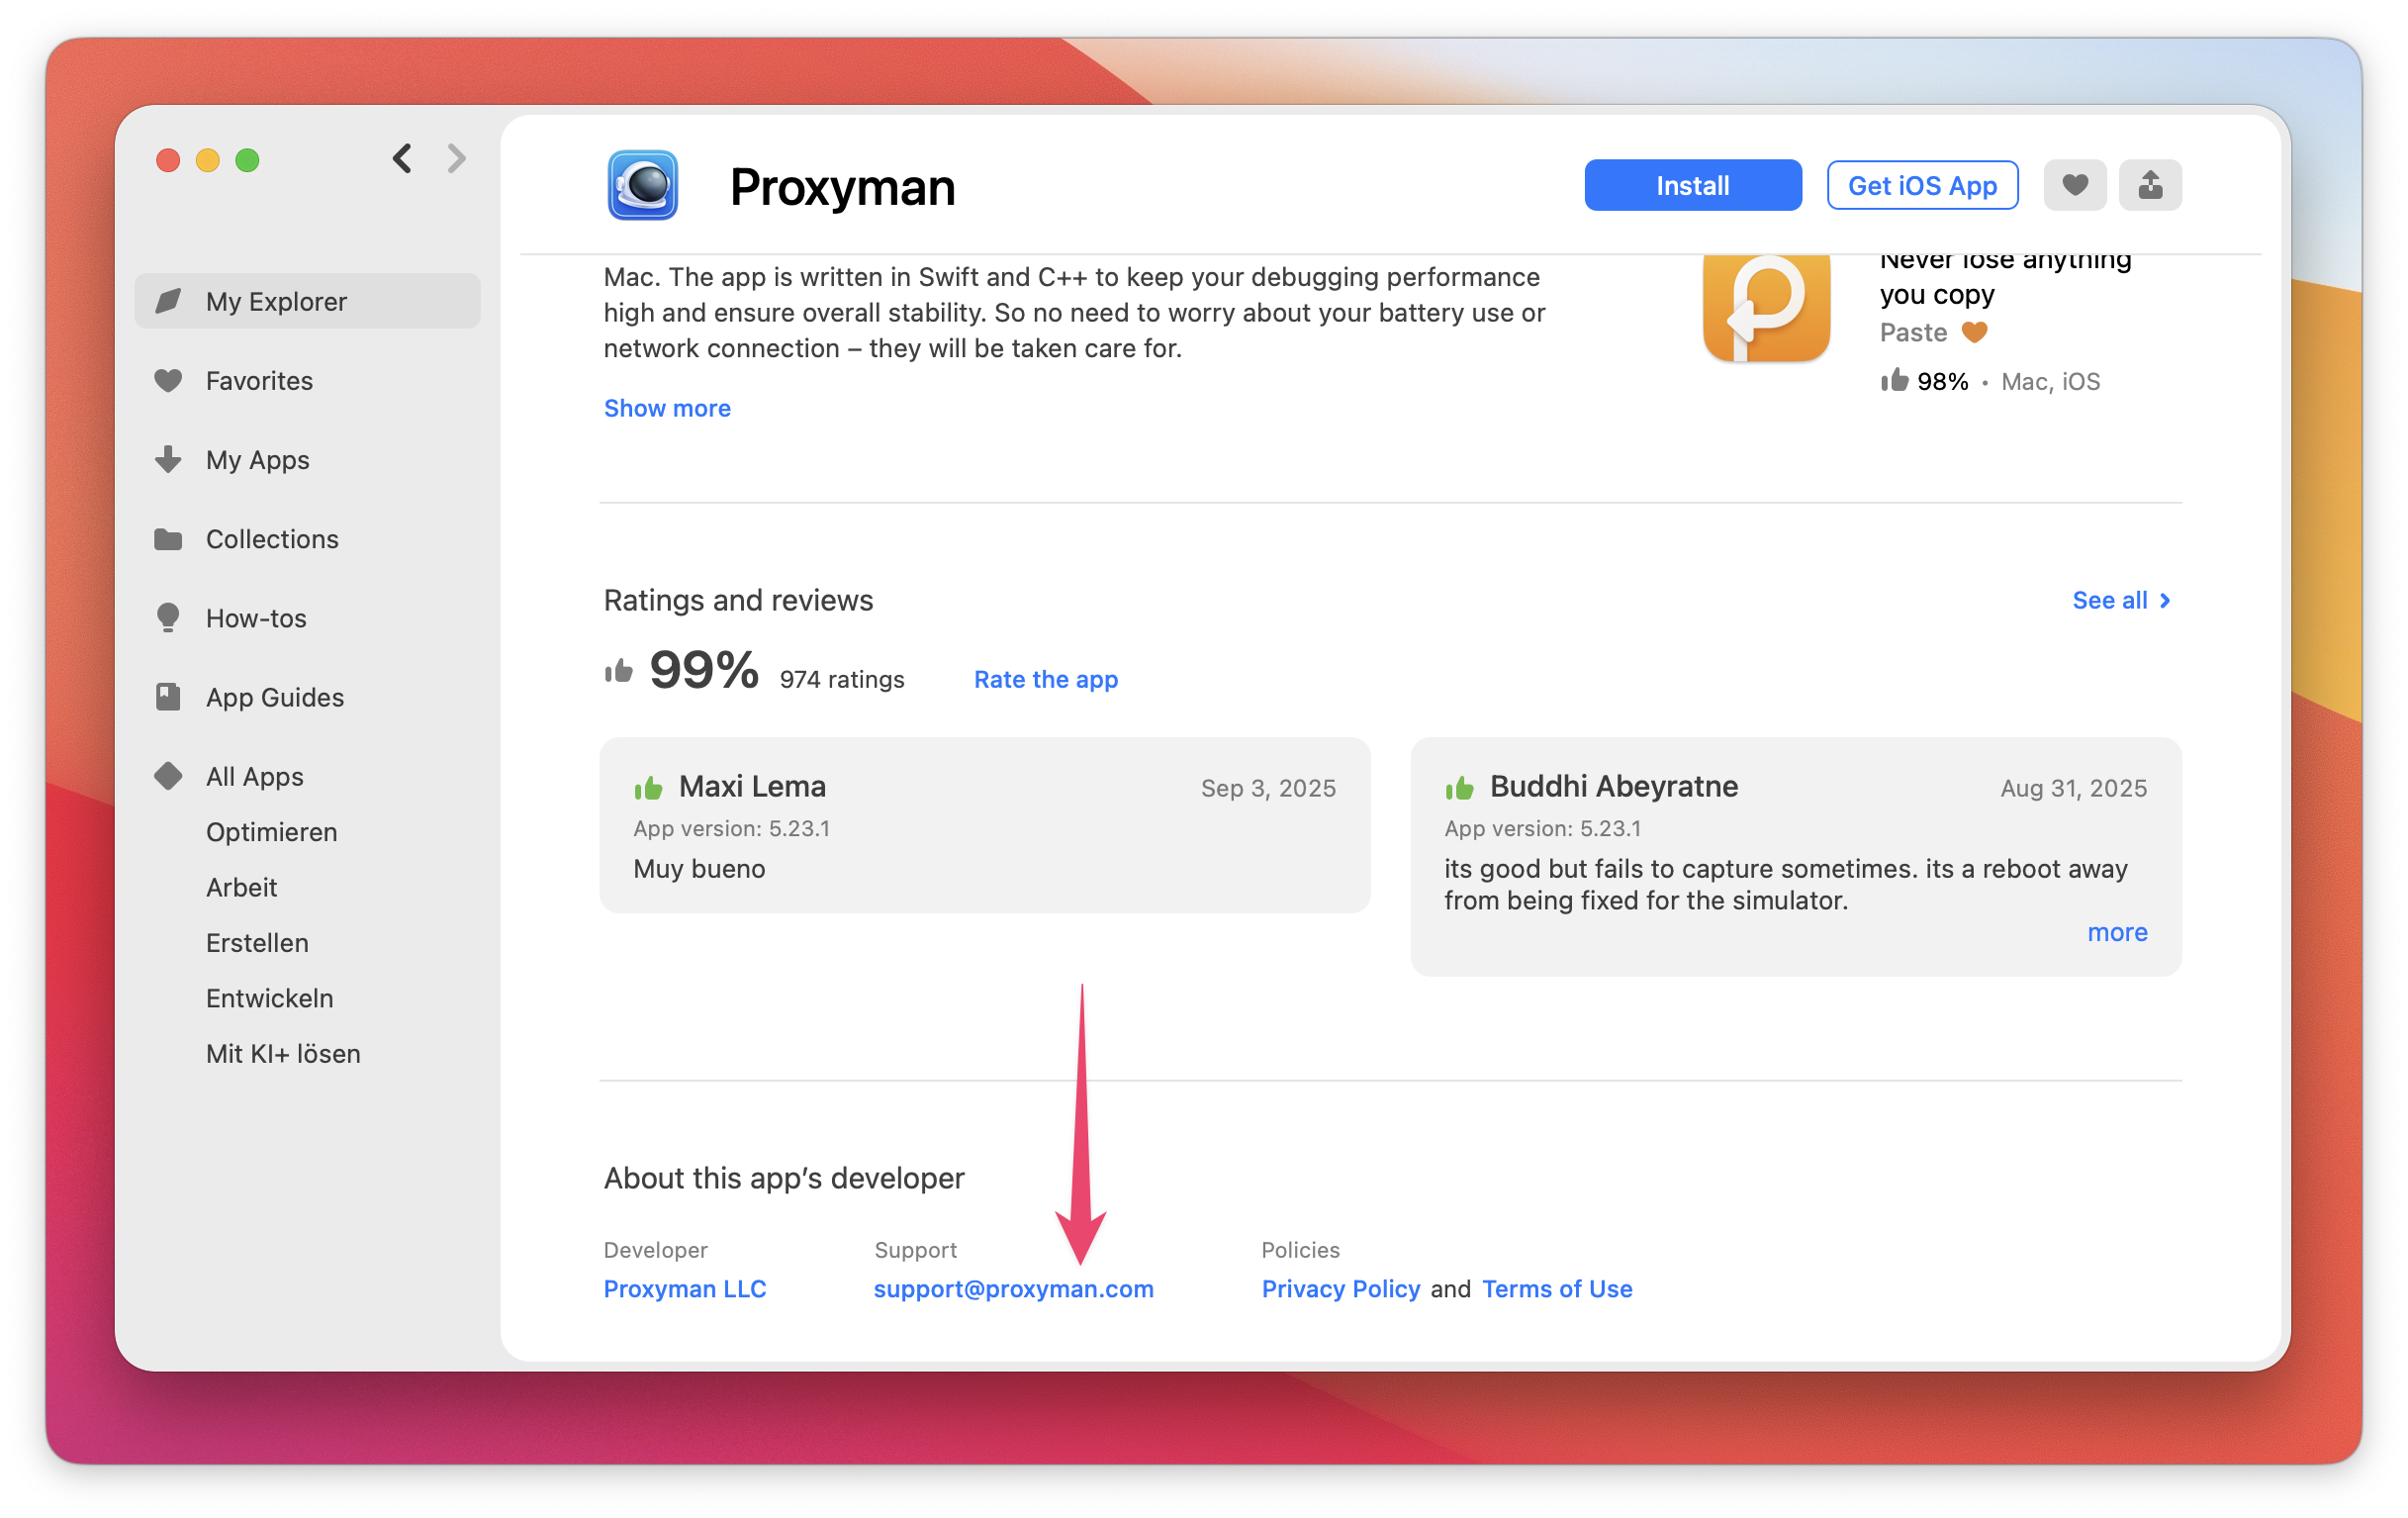
Task: Click the 974 ratings count
Action: (x=841, y=679)
